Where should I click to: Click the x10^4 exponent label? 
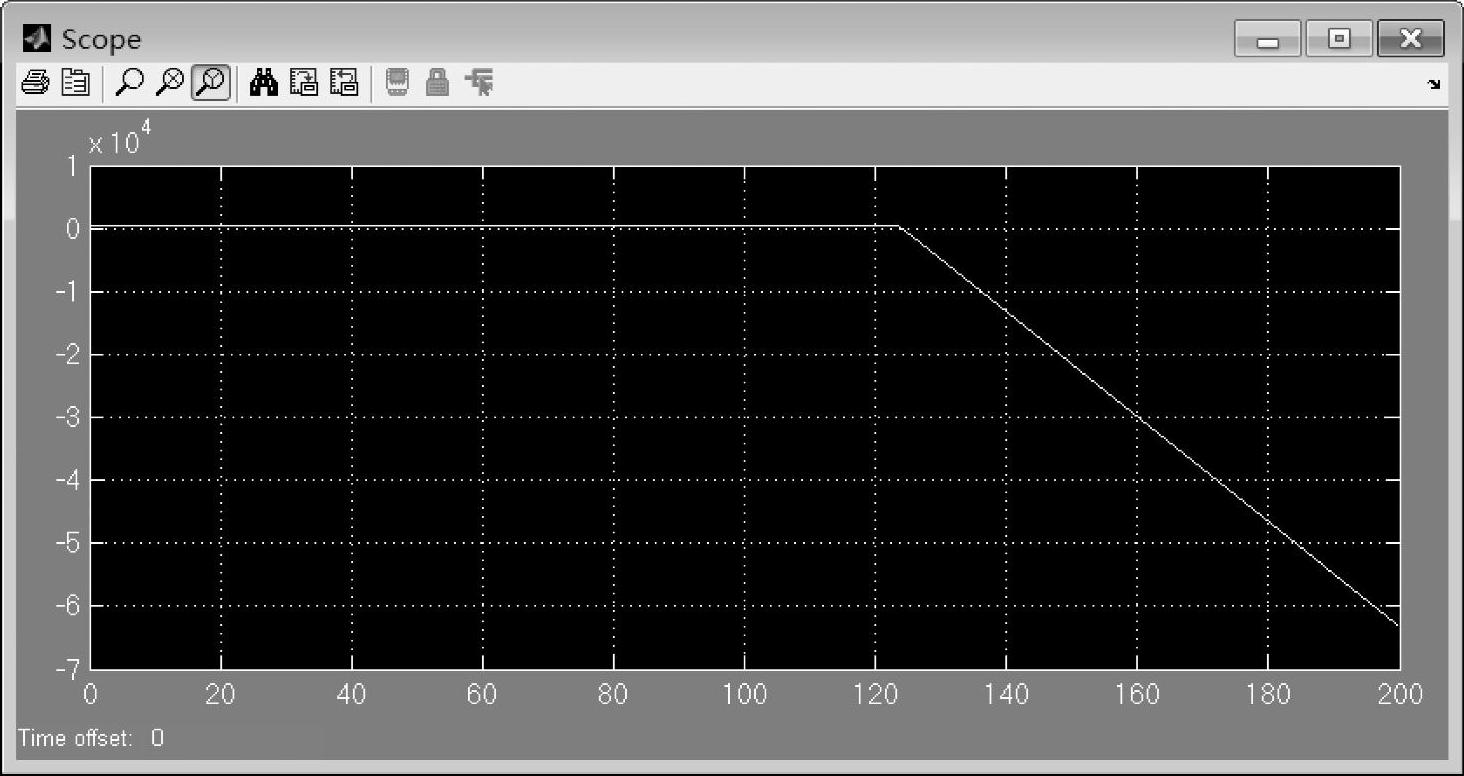pyautogui.click(x=118, y=138)
